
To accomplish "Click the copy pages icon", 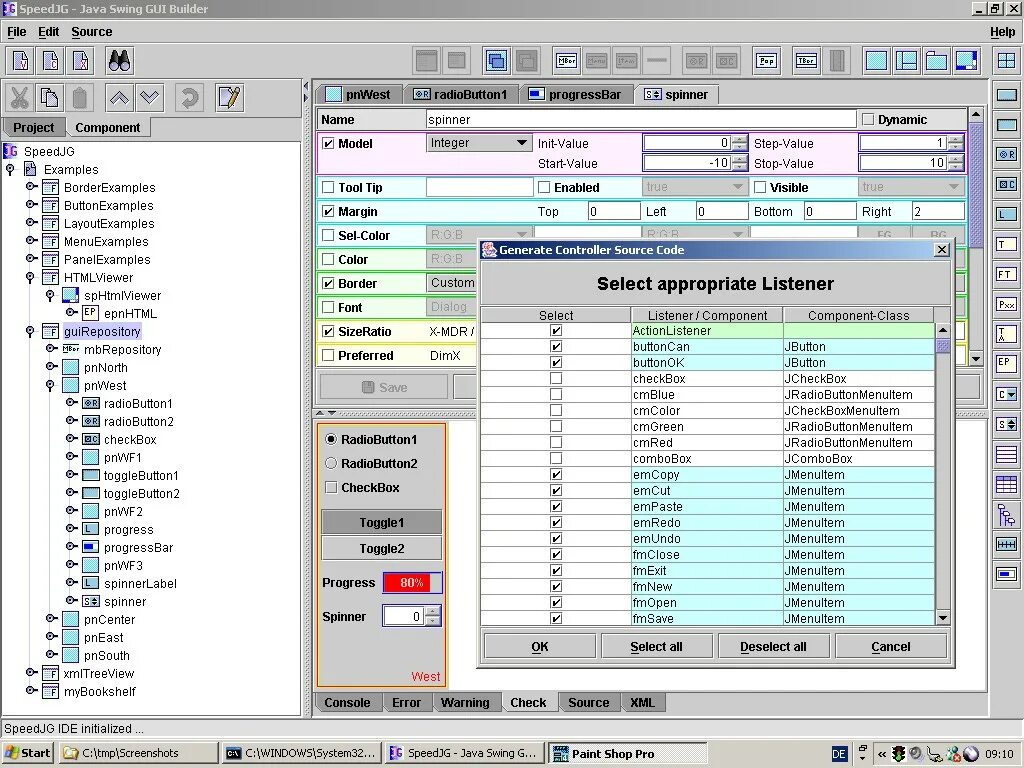I will (50, 98).
